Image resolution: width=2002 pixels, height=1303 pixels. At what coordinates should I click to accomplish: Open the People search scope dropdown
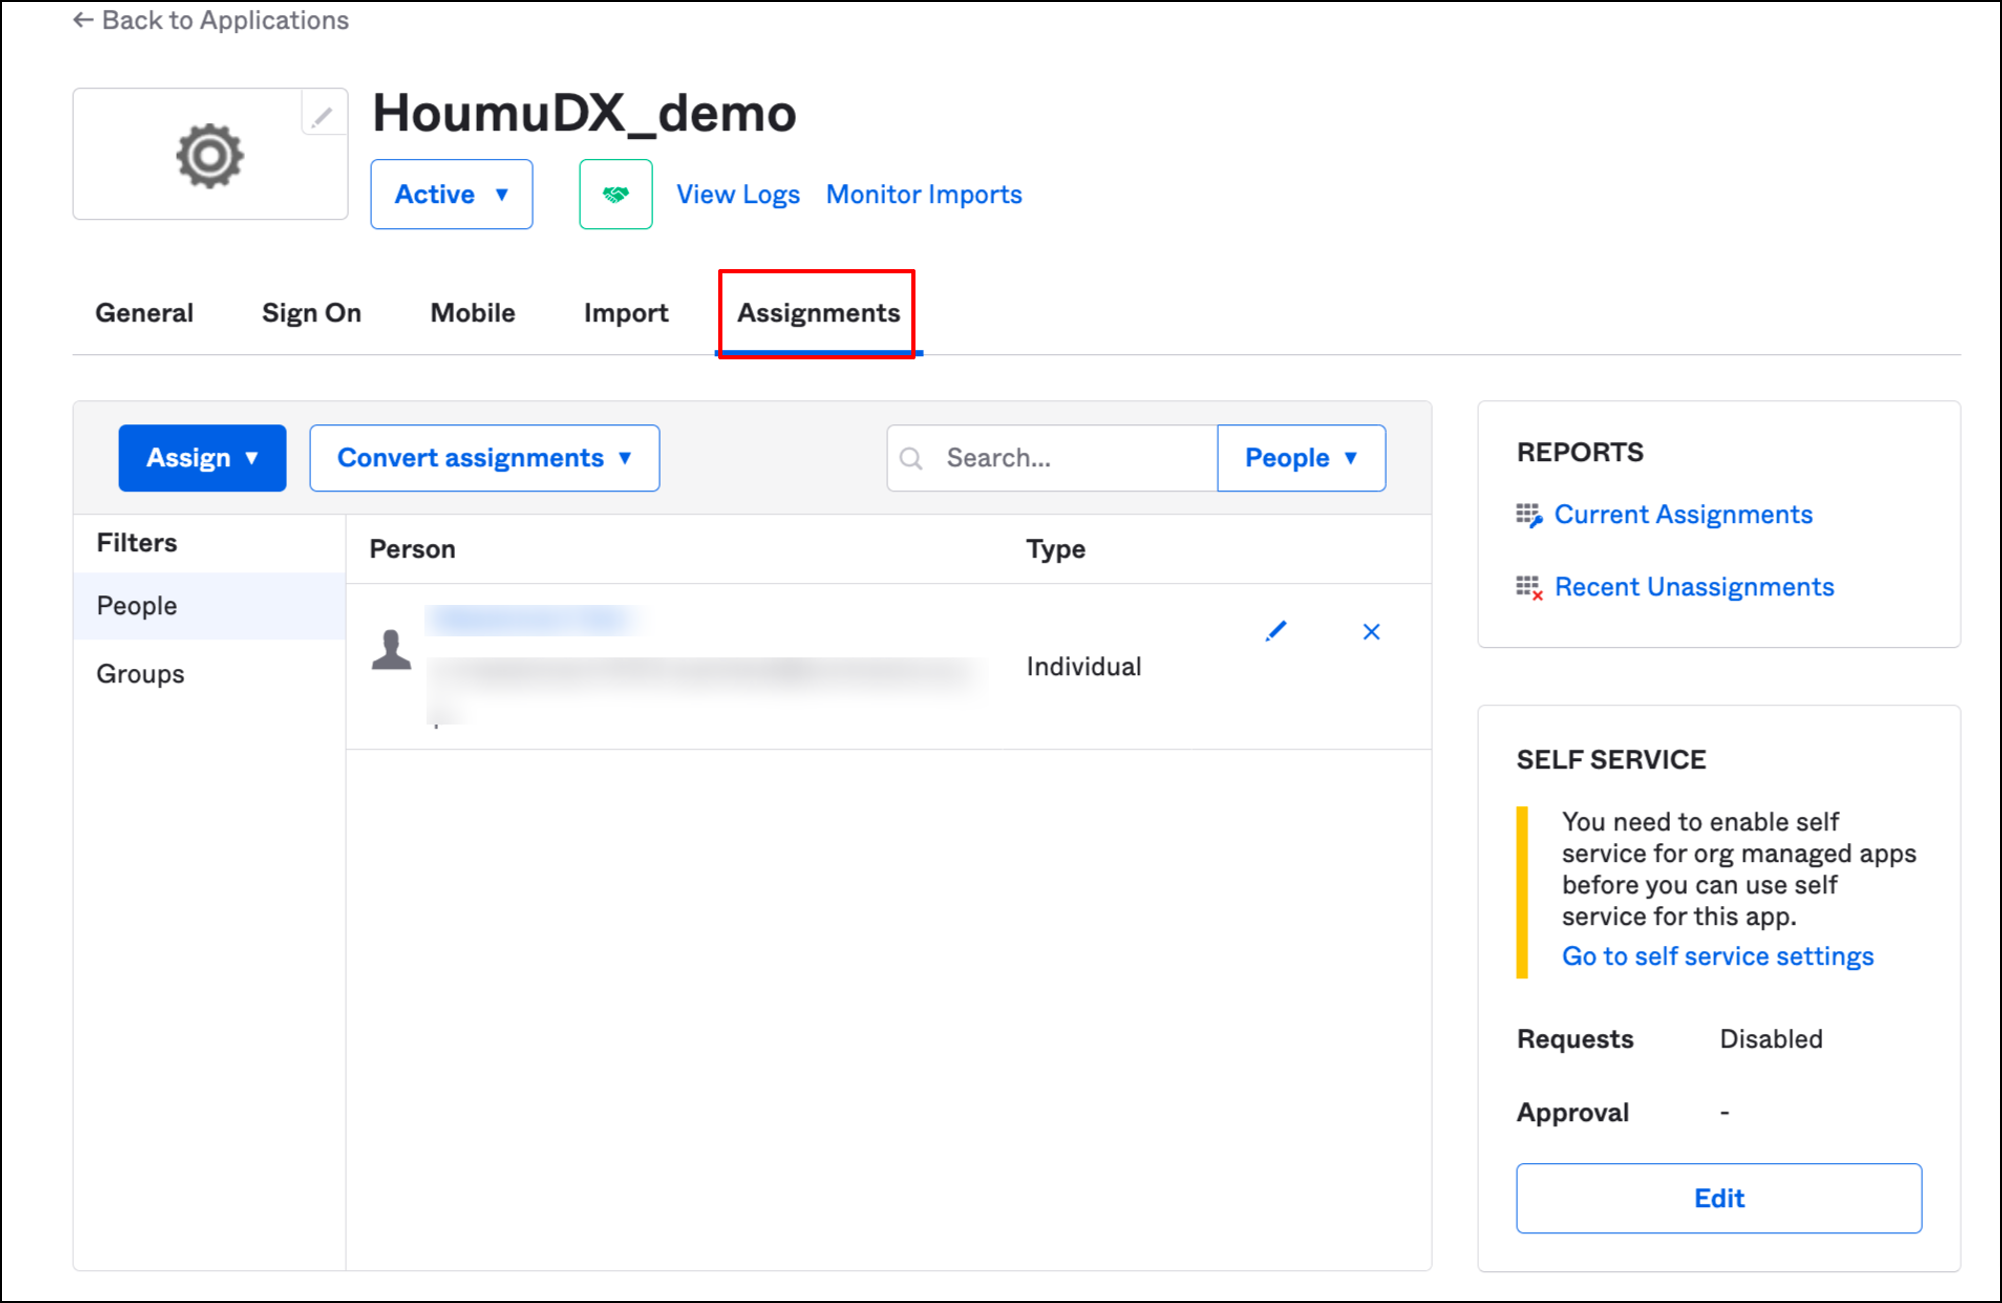[x=1301, y=458]
